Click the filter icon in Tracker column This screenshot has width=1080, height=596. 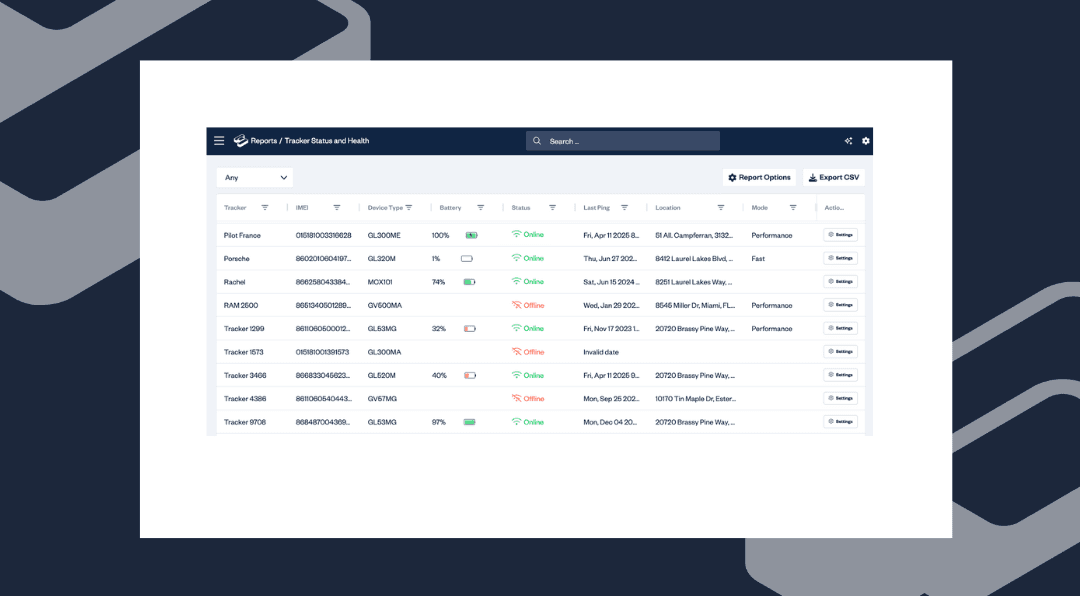[265, 208]
